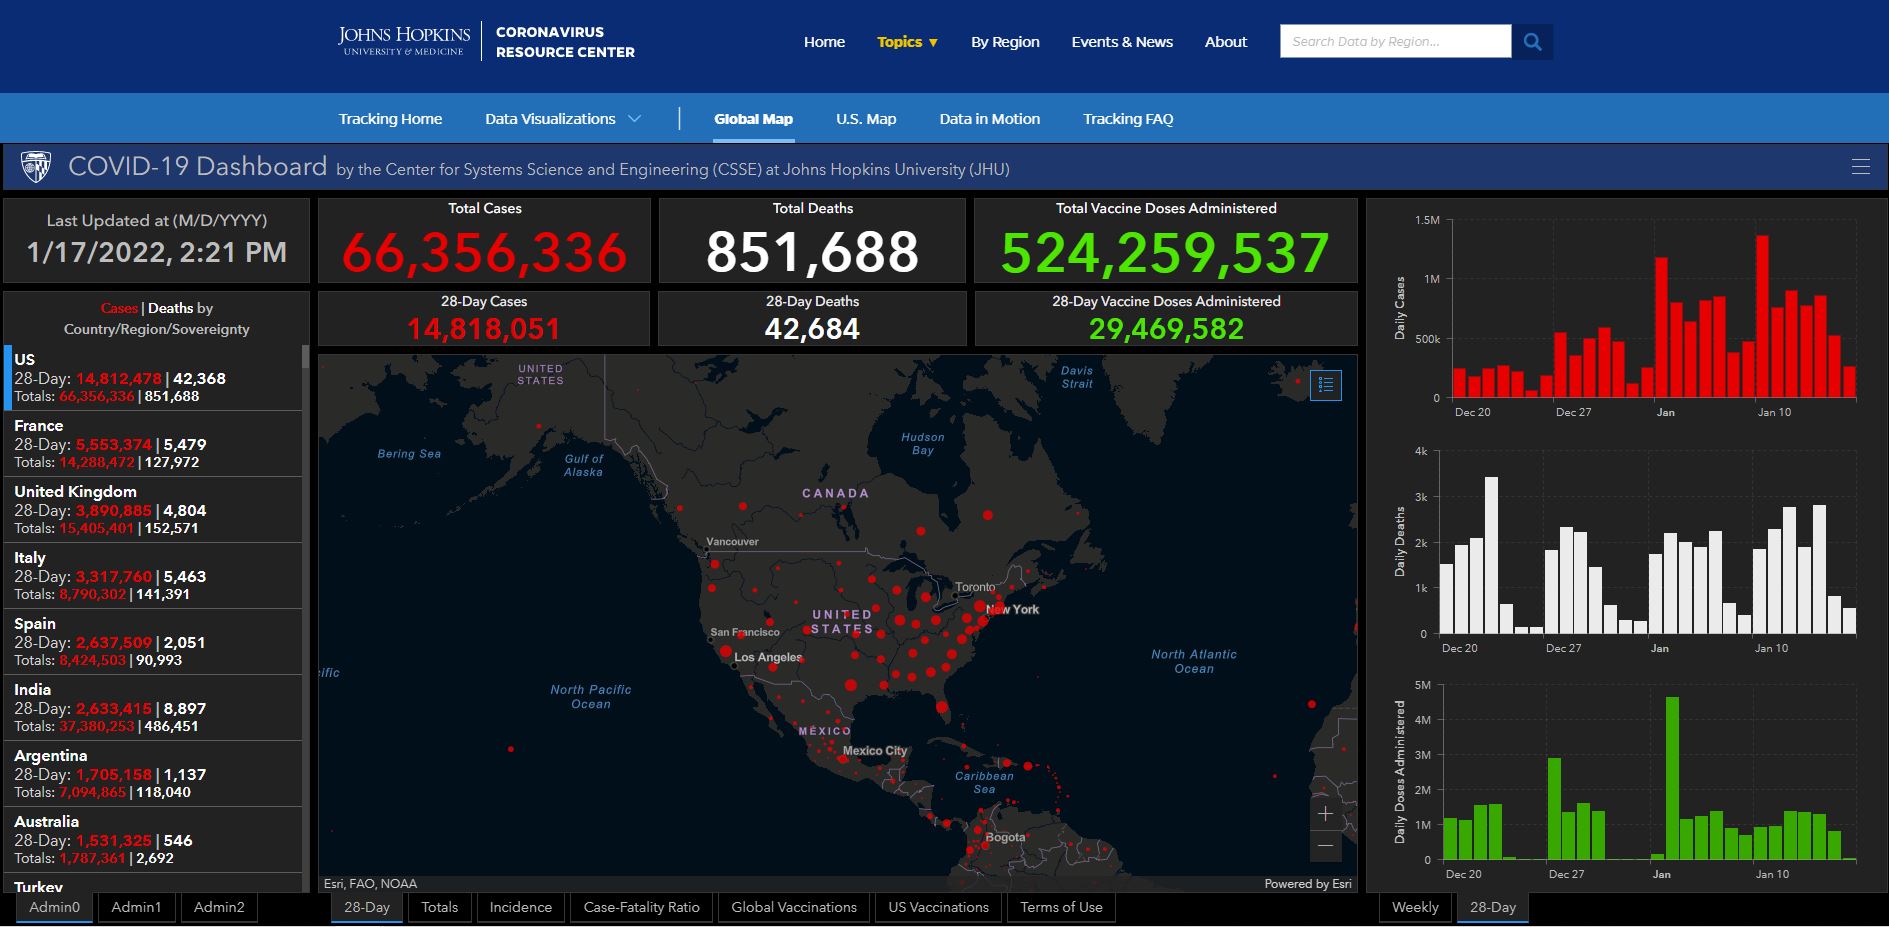The height and width of the screenshot is (927, 1889).
Task: Open Data in Motion
Action: [989, 119]
